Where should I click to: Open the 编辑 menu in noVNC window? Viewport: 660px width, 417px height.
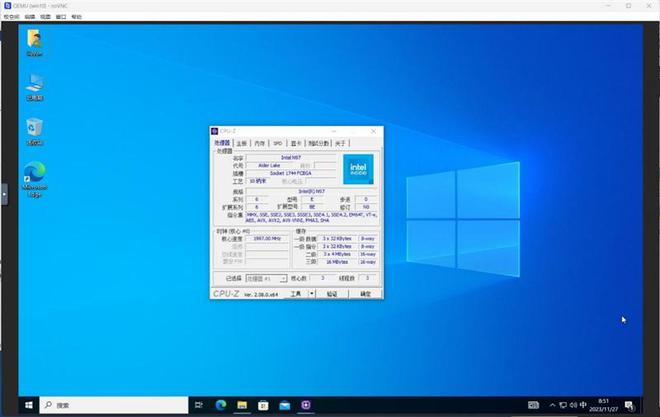29,17
